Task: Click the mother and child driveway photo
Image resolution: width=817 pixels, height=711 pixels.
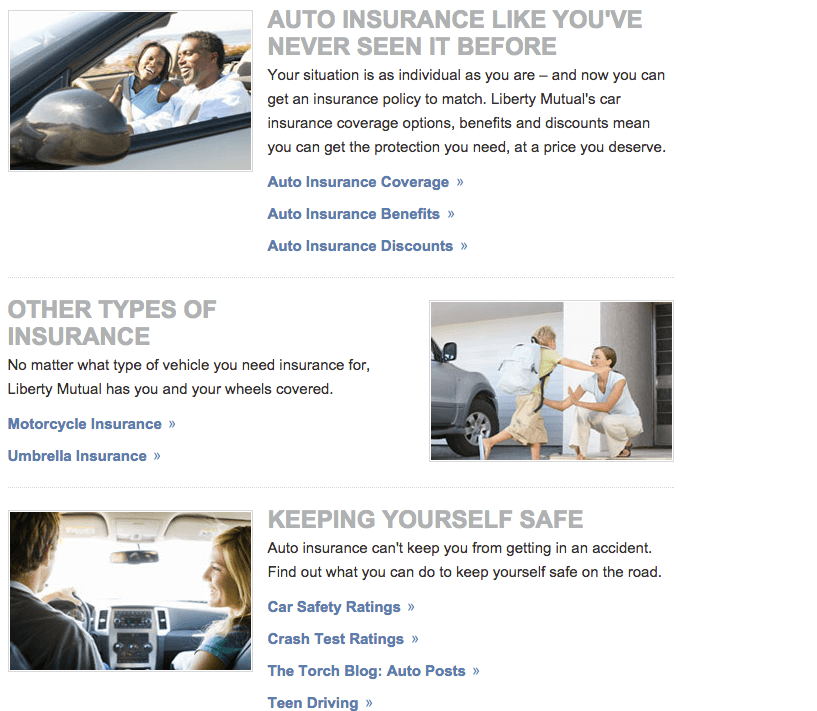Action: 551,381
